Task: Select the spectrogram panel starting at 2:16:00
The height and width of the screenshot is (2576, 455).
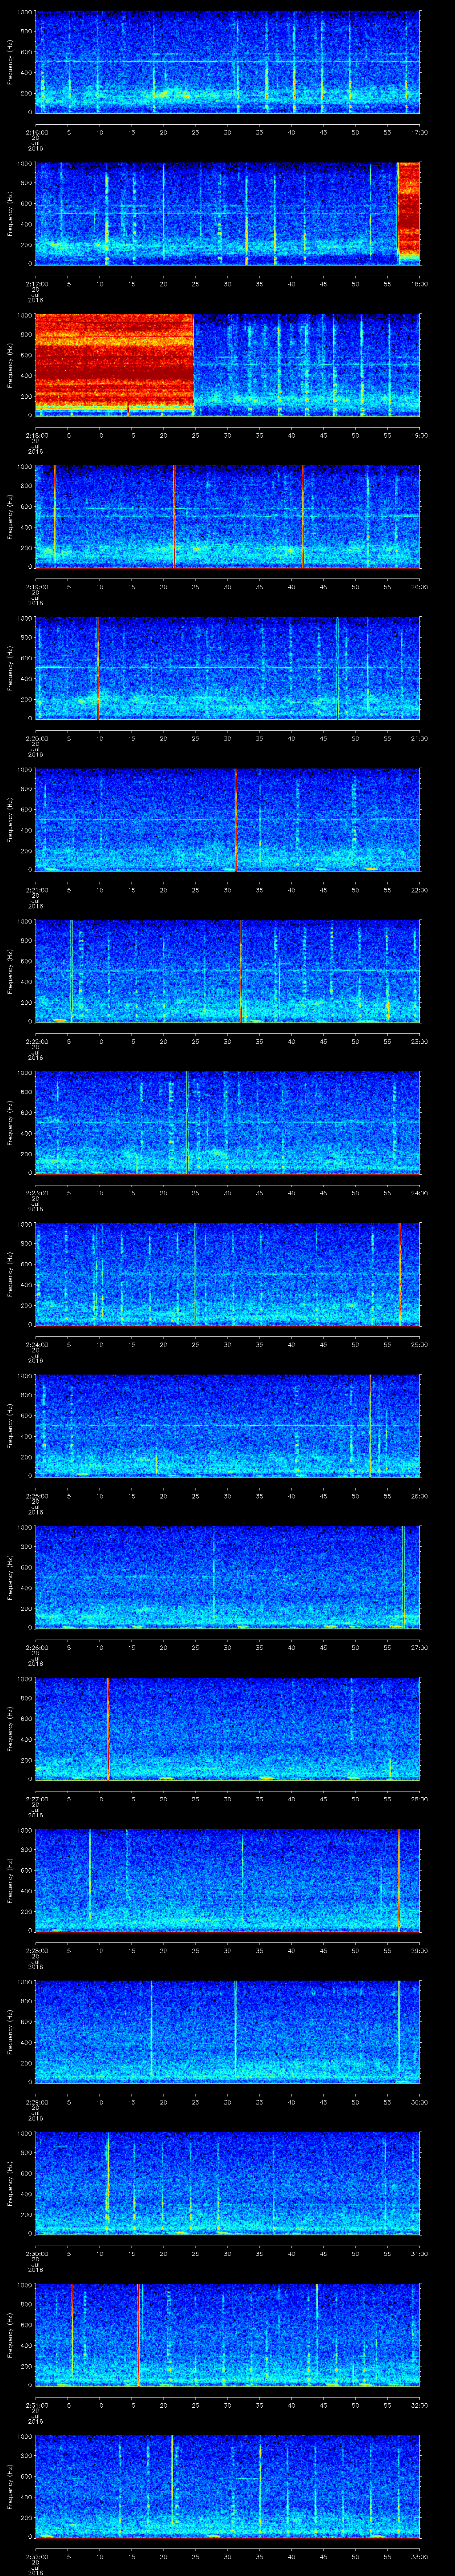Action: pos(227,62)
